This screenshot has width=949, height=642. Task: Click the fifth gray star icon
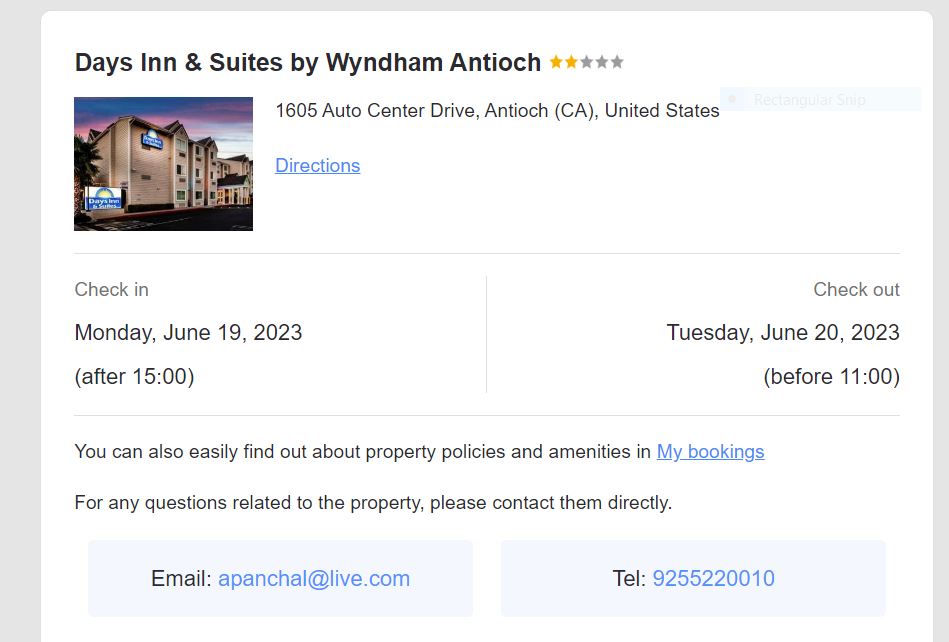pyautogui.click(x=617, y=61)
